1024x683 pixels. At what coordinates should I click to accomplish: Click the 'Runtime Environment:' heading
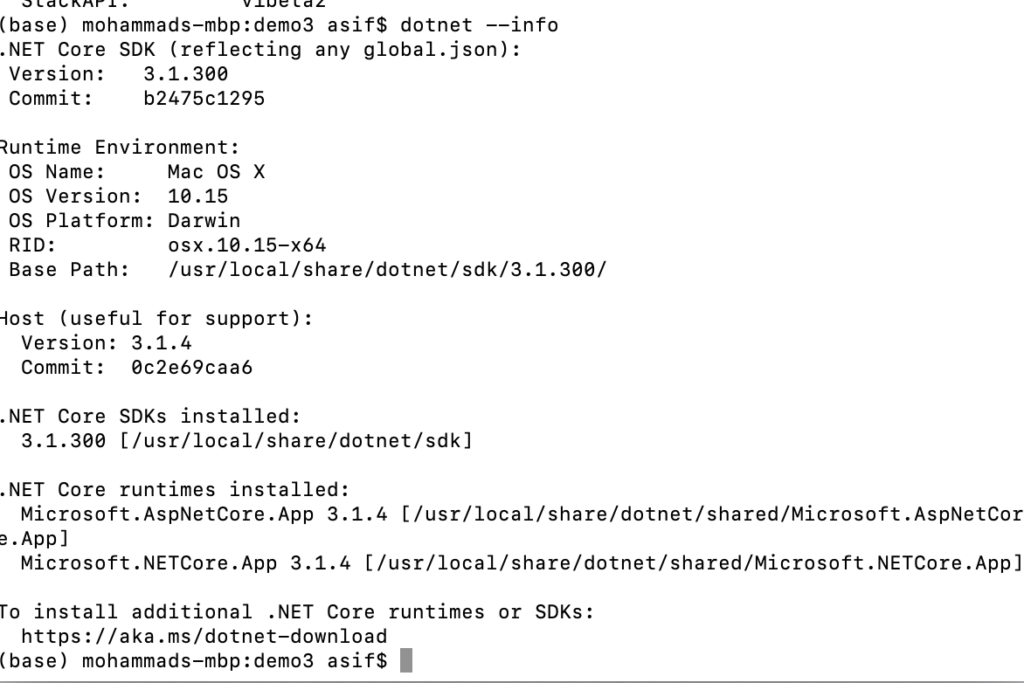point(119,147)
